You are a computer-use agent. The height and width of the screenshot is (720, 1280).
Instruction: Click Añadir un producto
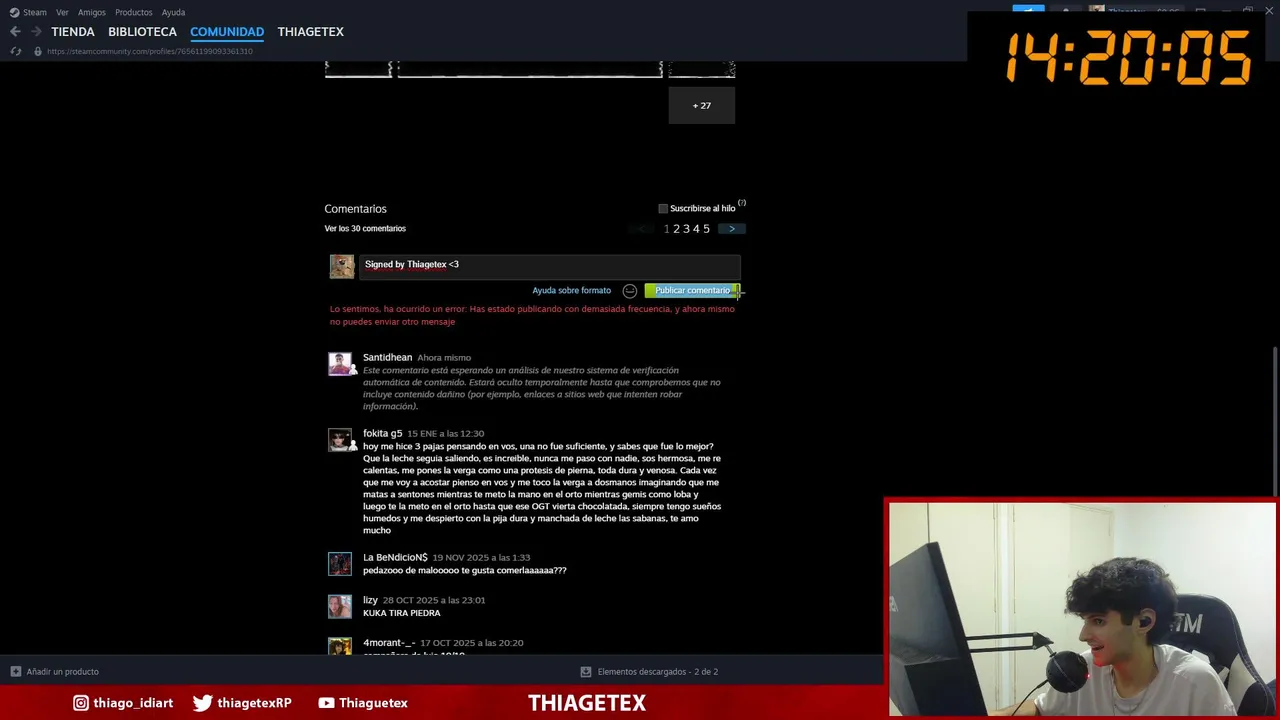coord(62,672)
